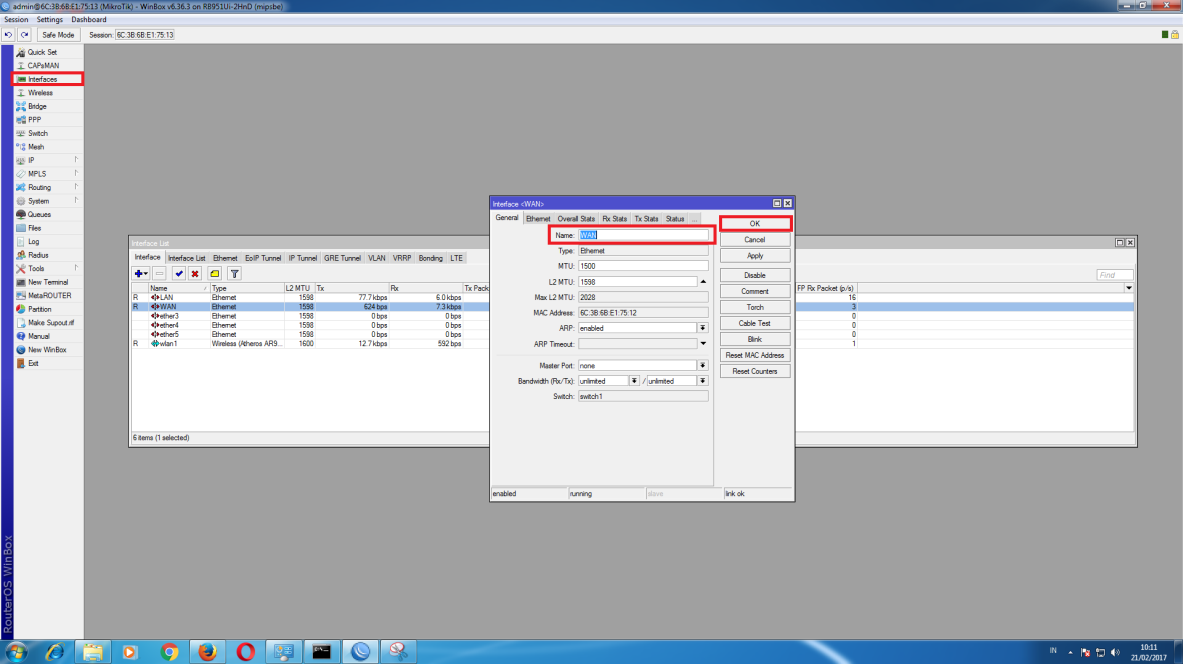Screen dimensions: 1183x664
Task: Launch New Terminal from the sidebar
Action: 48,282
